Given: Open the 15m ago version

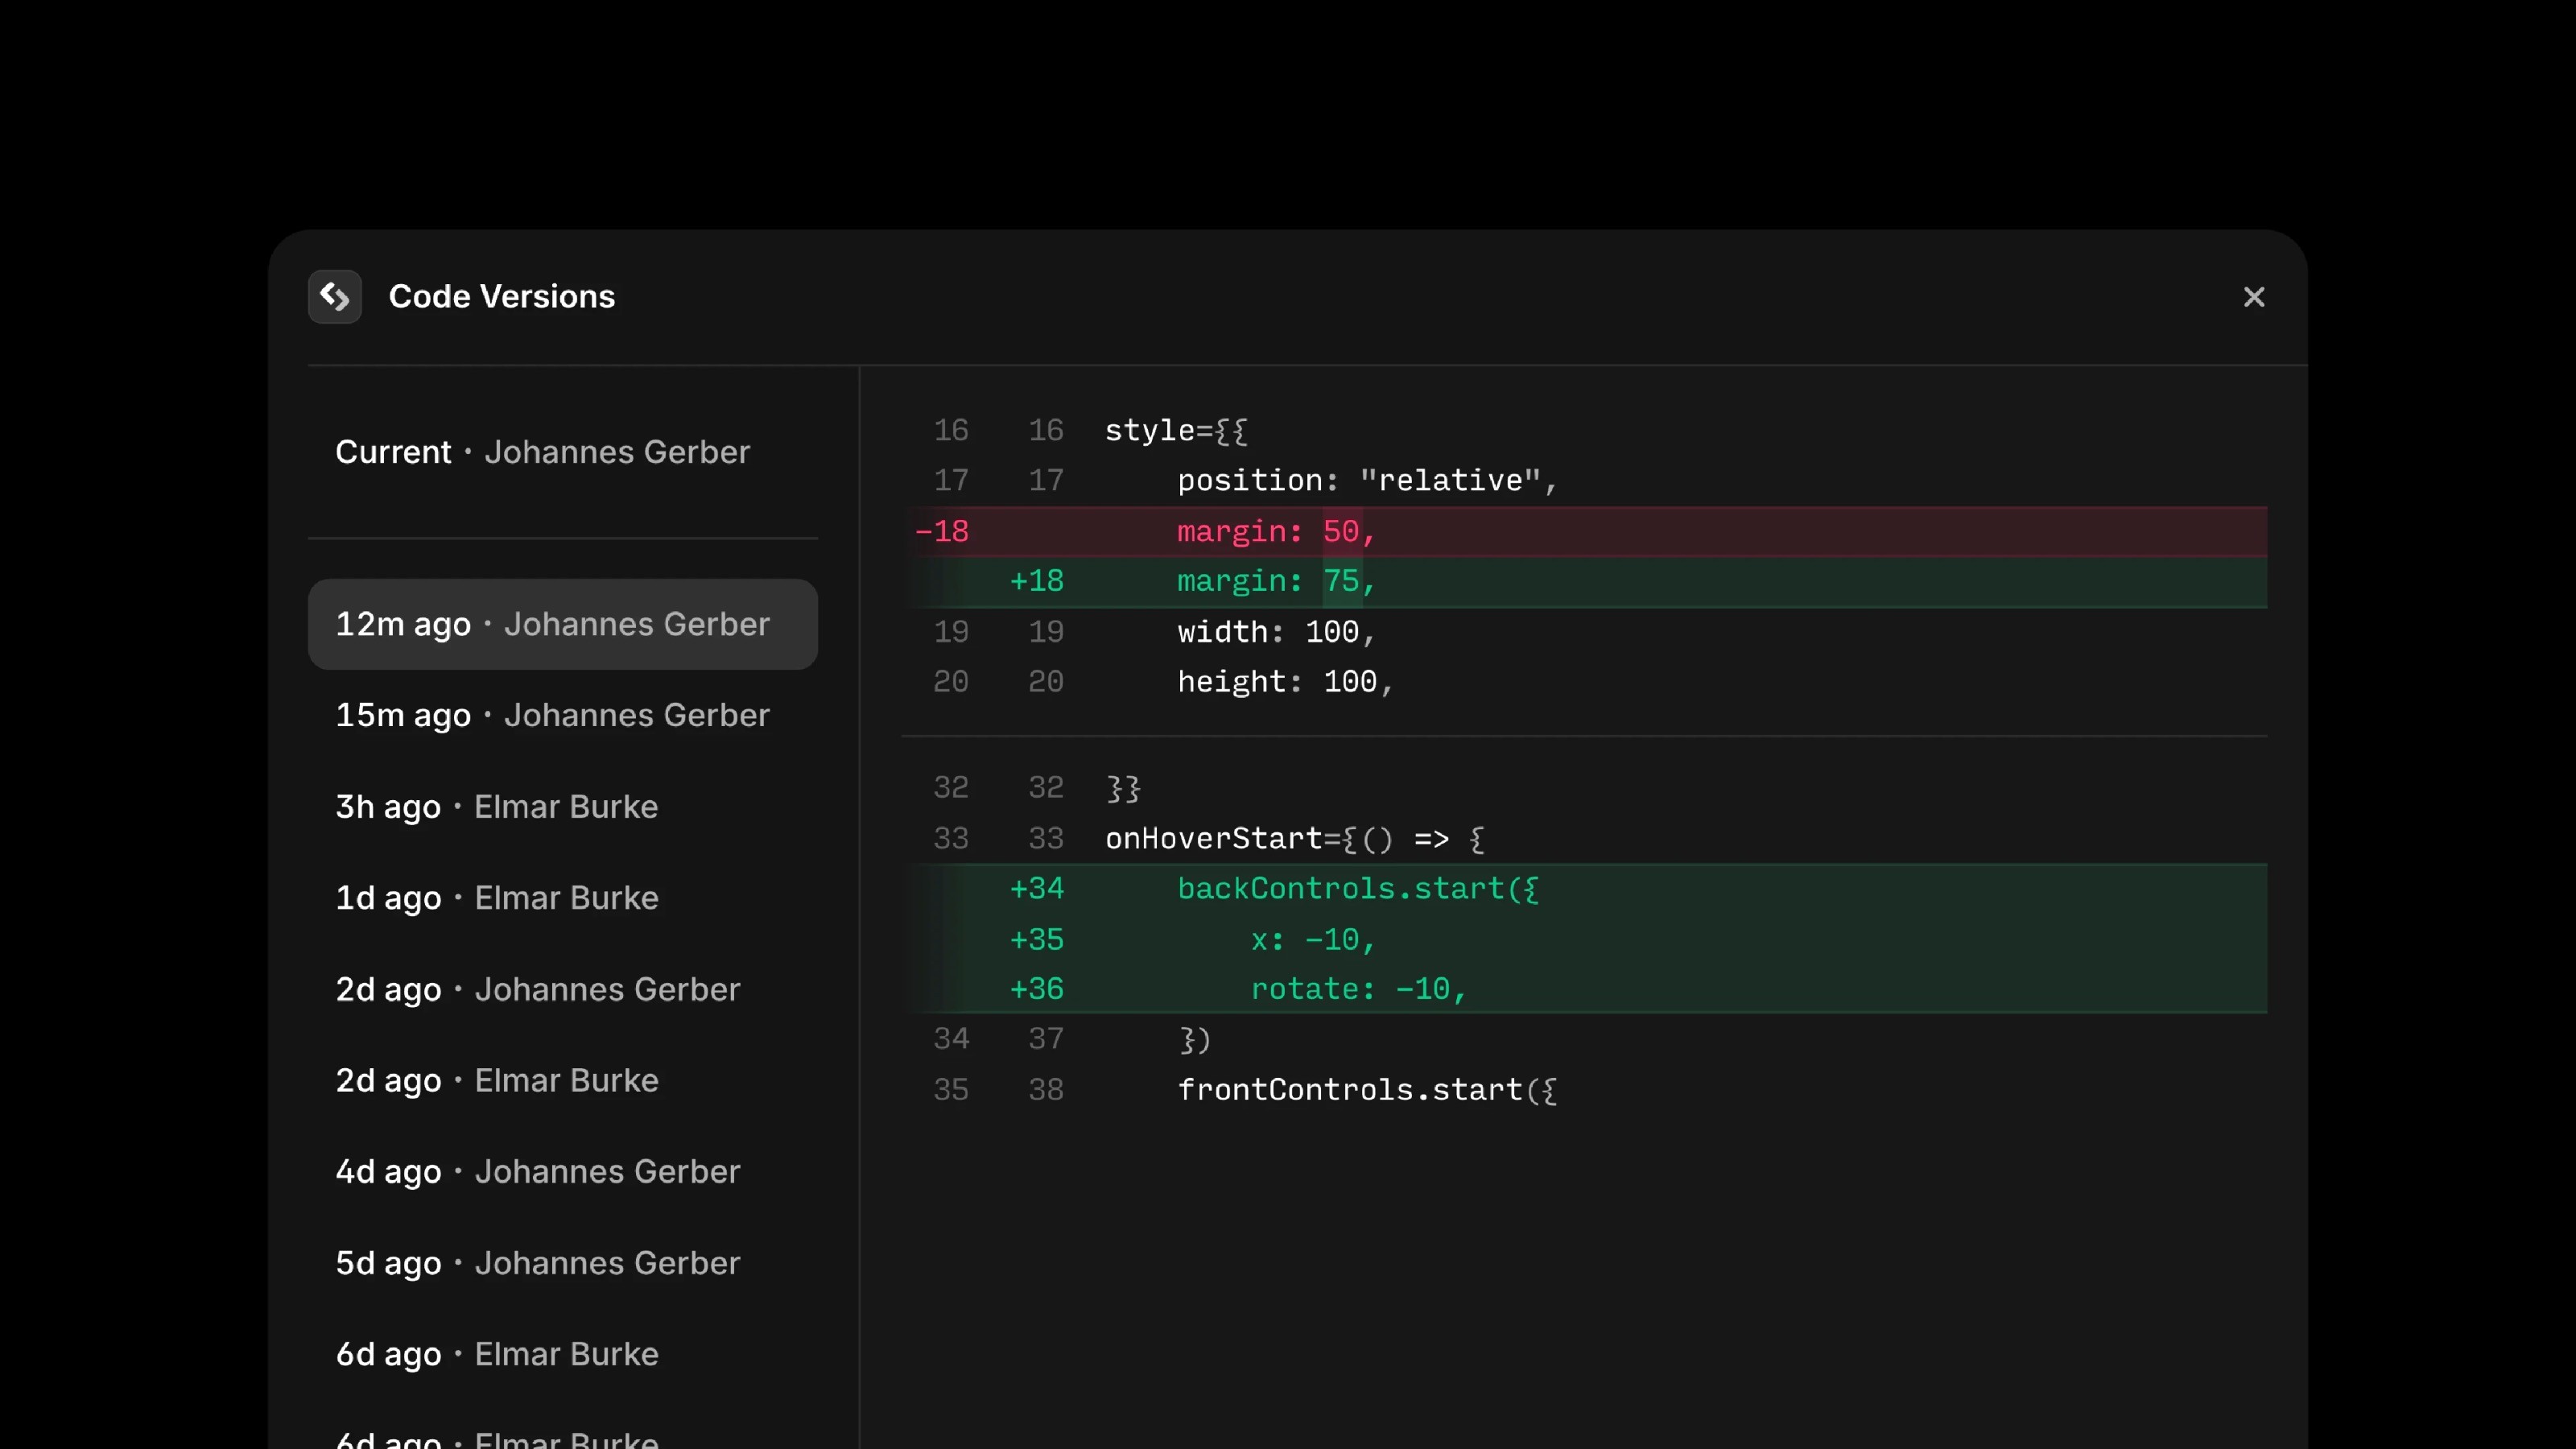Looking at the screenshot, I should pyautogui.click(x=562, y=715).
